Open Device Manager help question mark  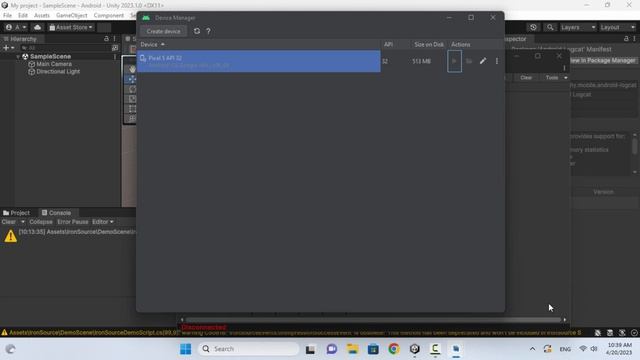coord(208,31)
